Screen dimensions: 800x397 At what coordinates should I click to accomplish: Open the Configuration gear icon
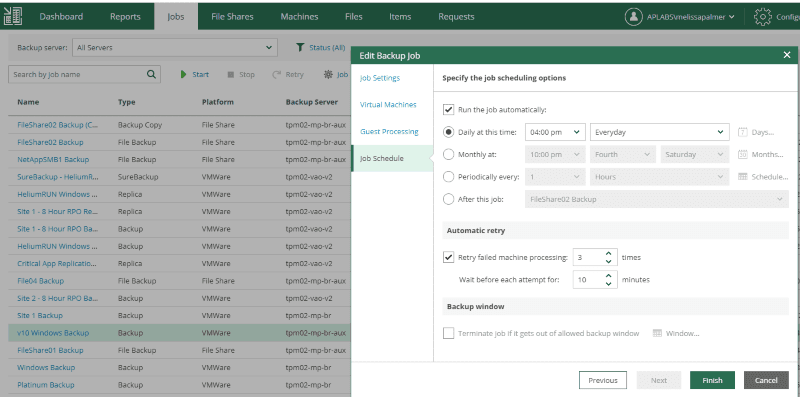[x=763, y=16]
